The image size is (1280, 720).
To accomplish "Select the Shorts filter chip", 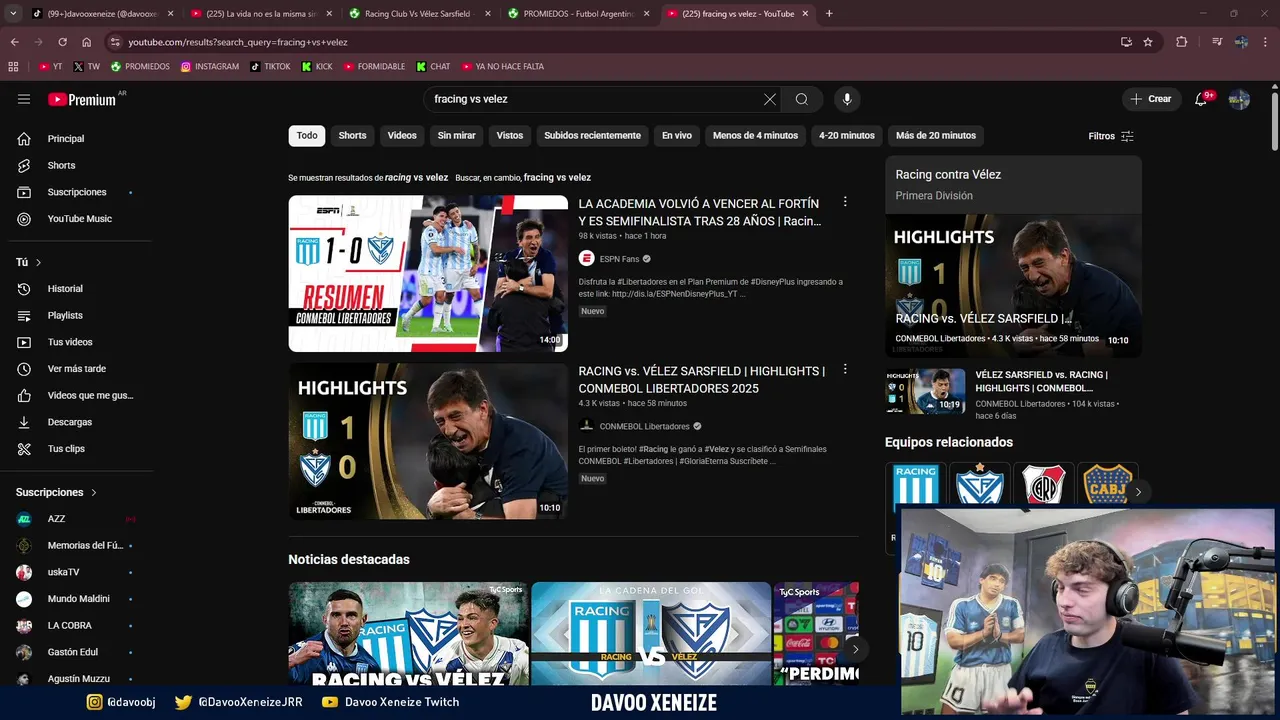I will 352,136.
